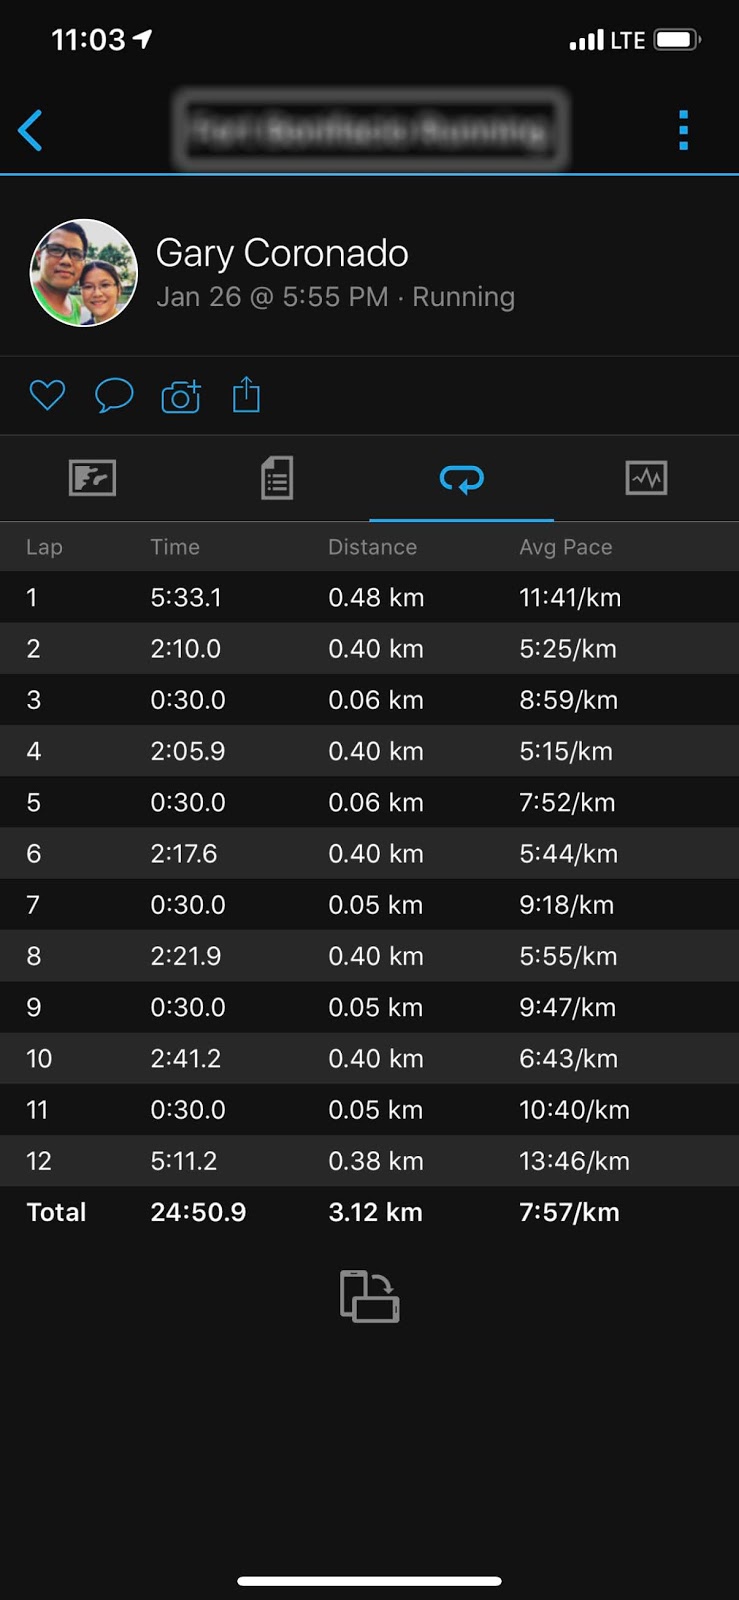
Task: Open the charts graph icon tab
Action: pyautogui.click(x=646, y=478)
